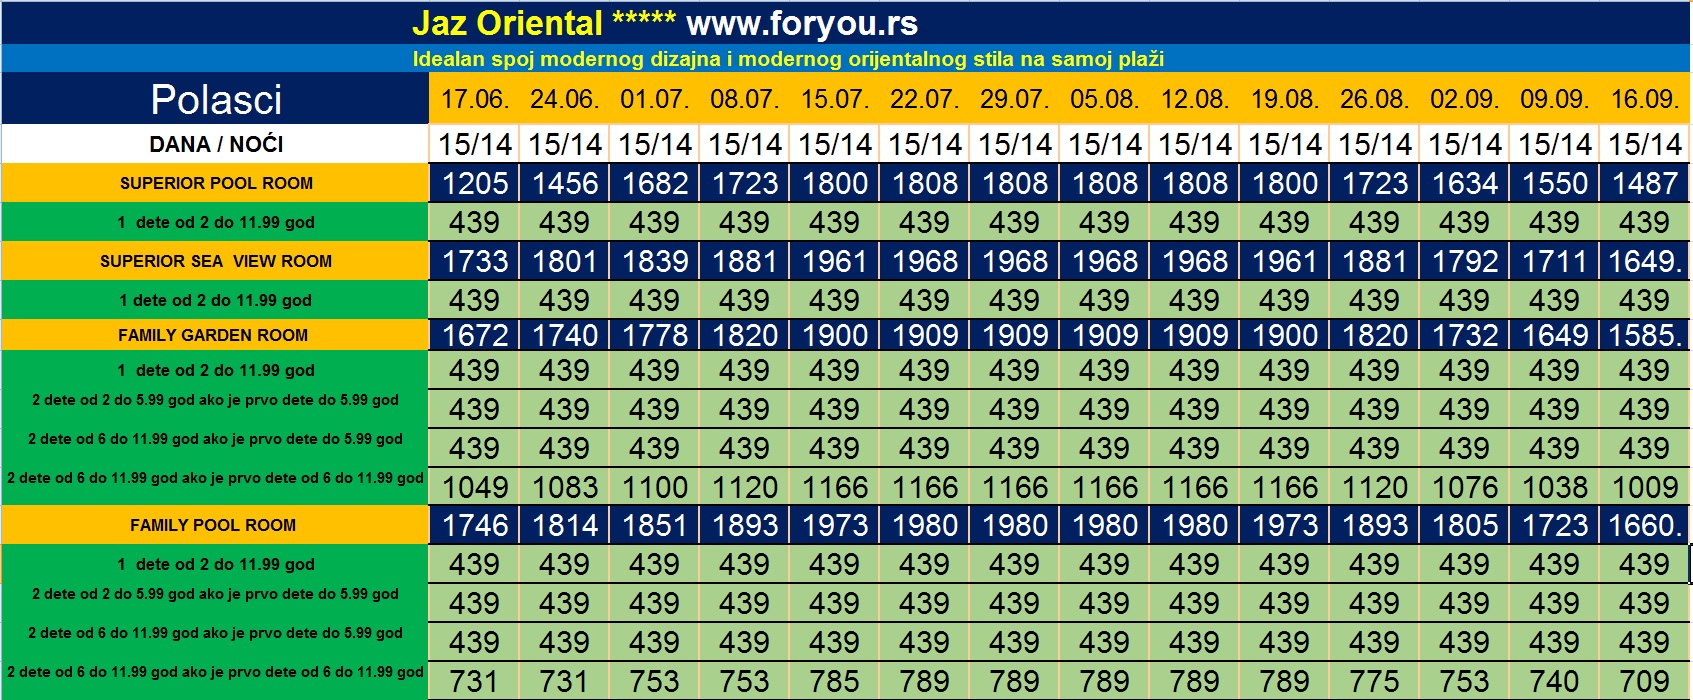Click price 785 in Family Pool child row
The height and width of the screenshot is (700, 1693).
835,681
